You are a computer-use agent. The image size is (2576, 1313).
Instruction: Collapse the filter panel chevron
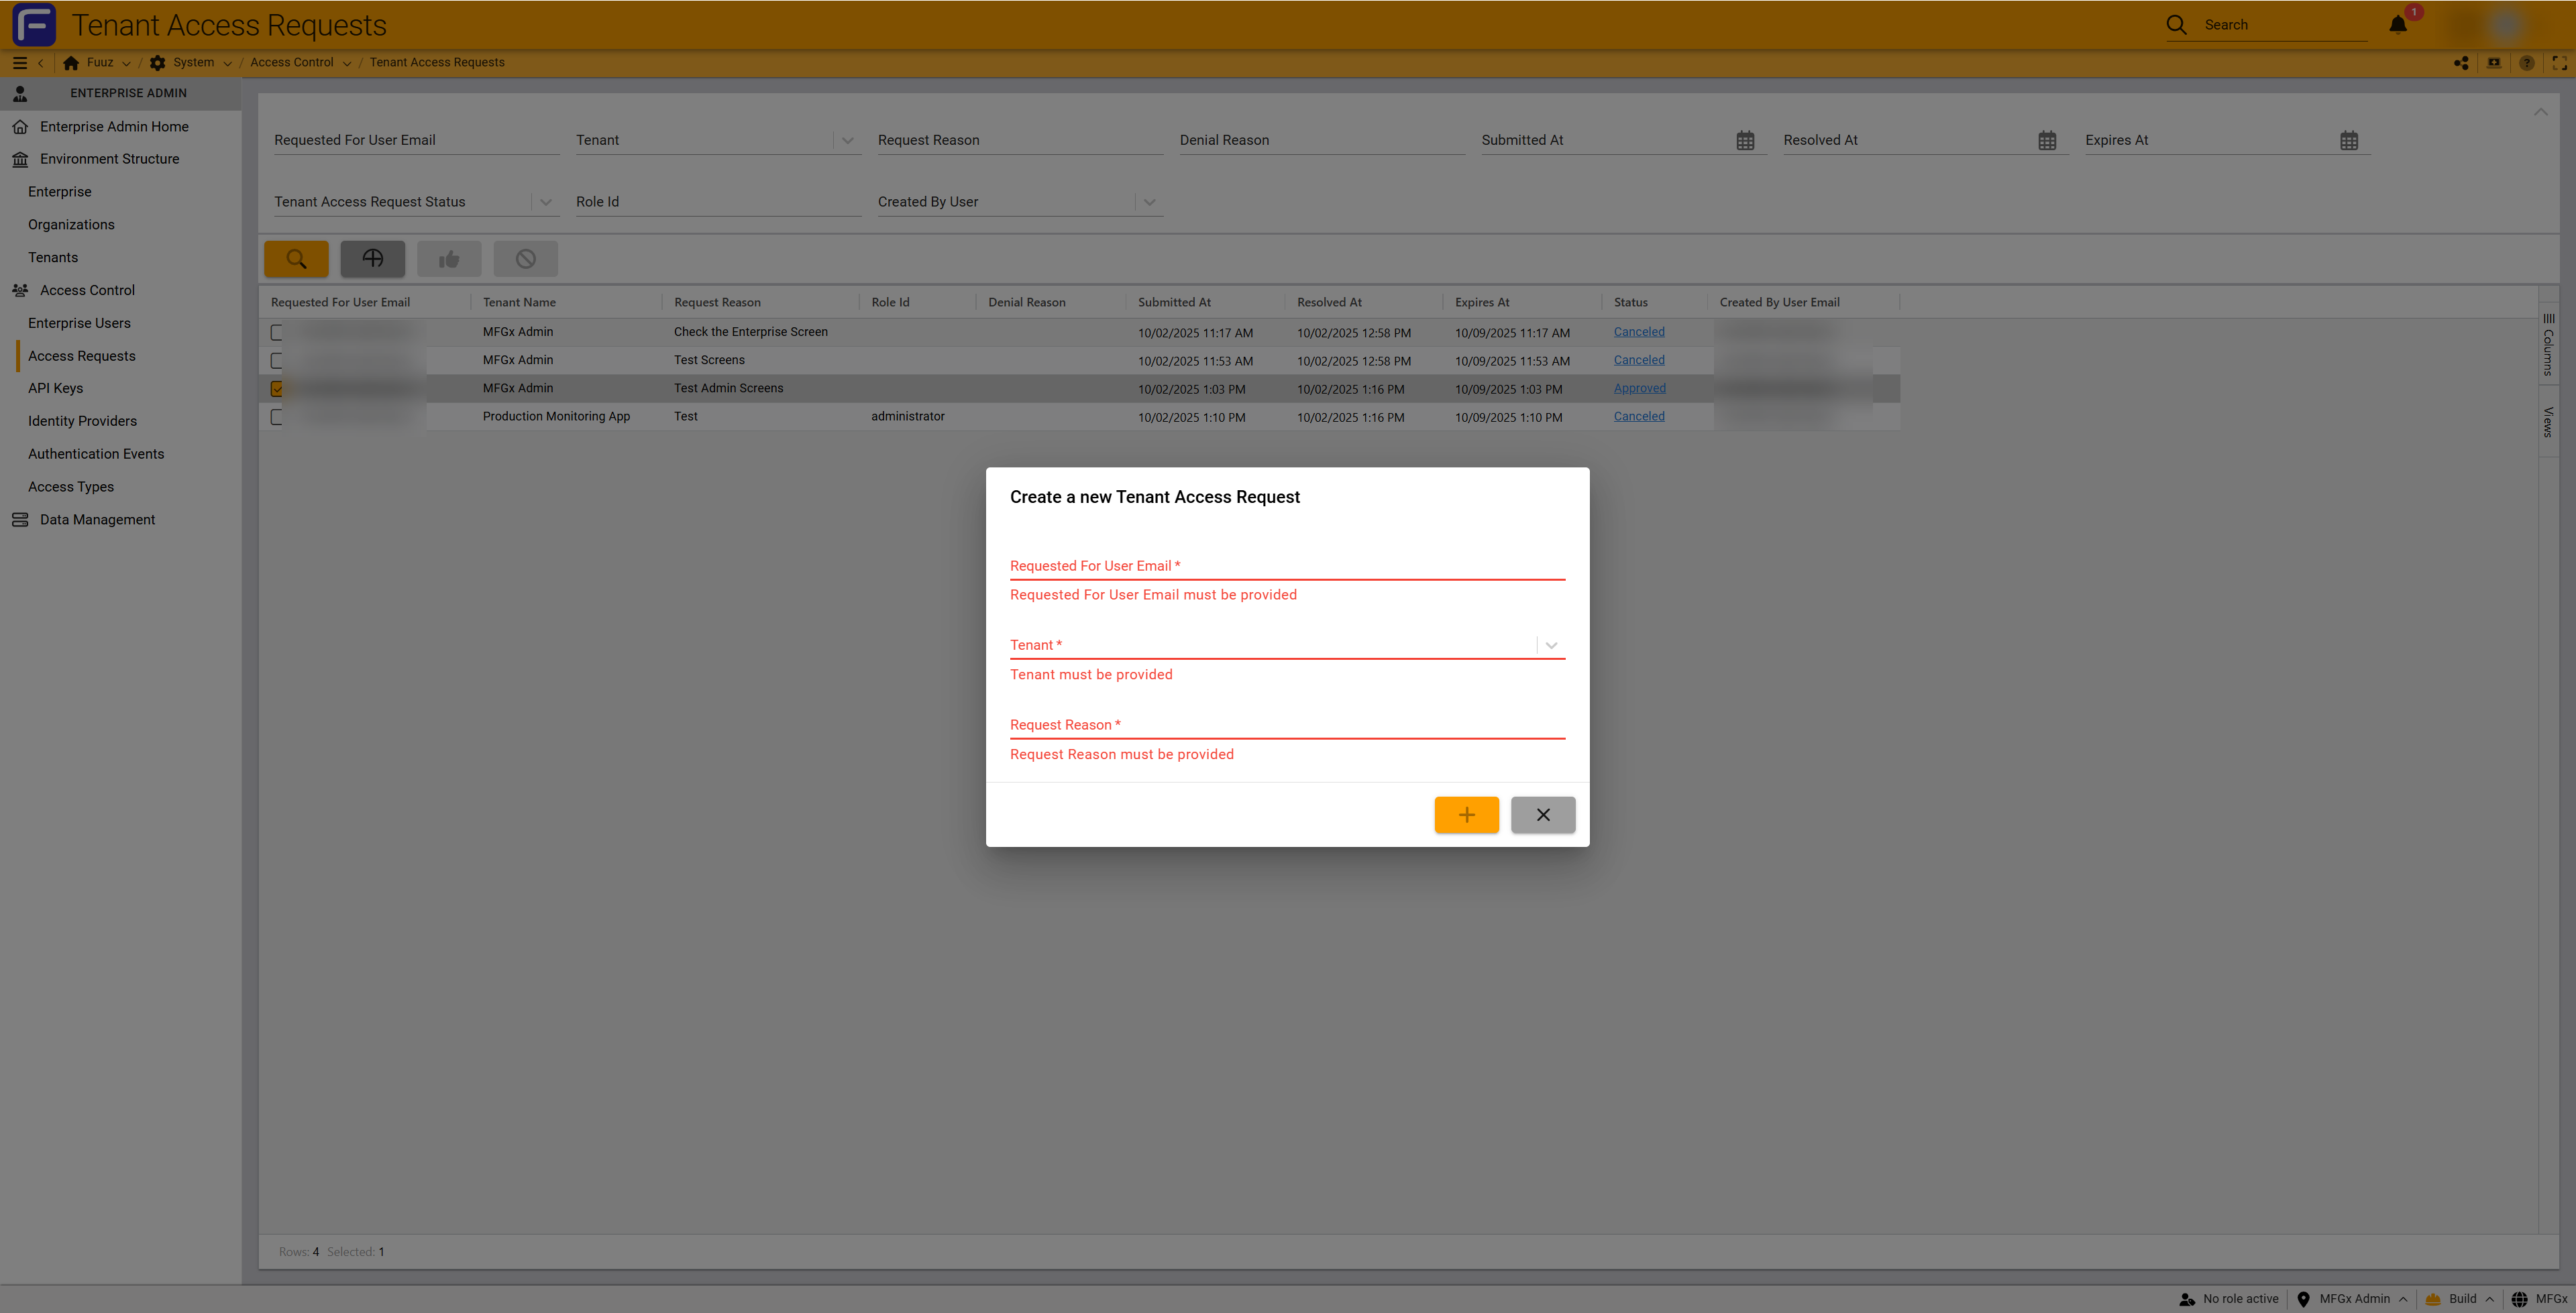coord(2540,111)
